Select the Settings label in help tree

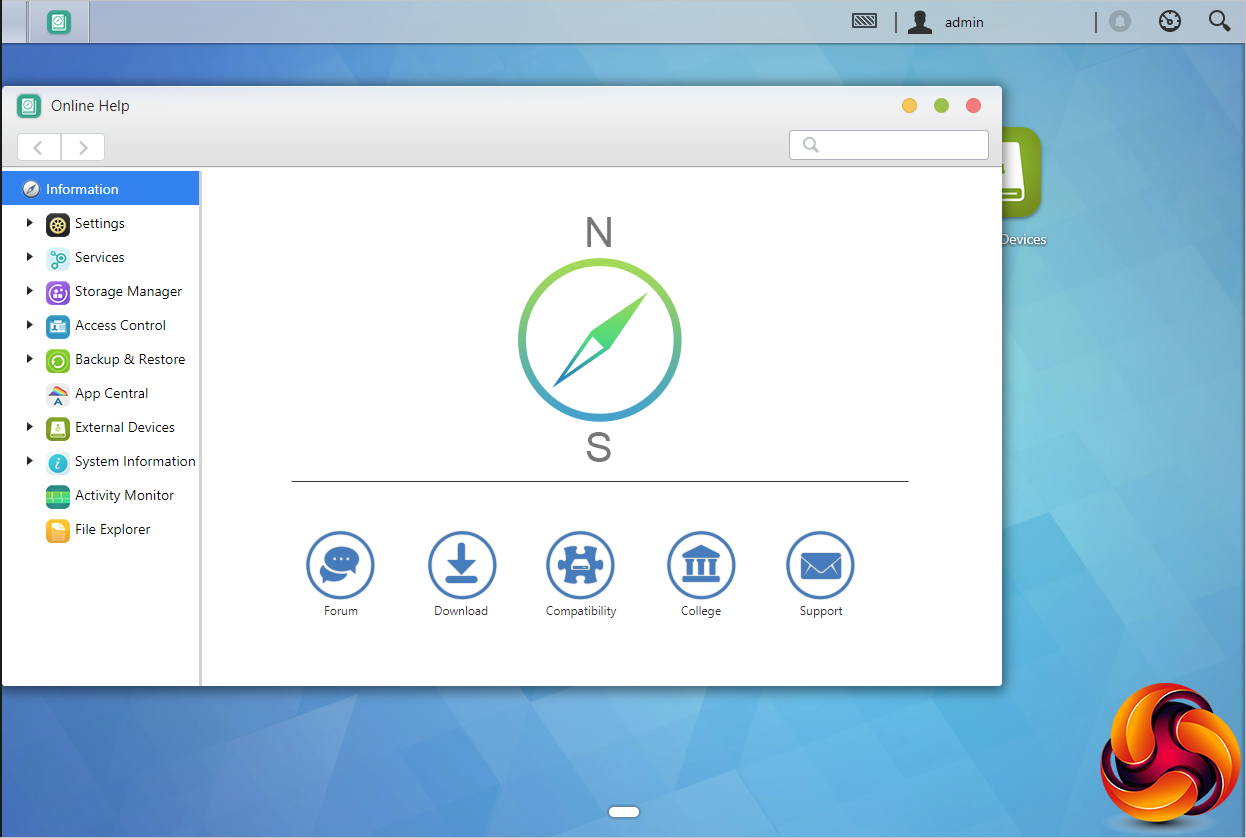pos(100,224)
